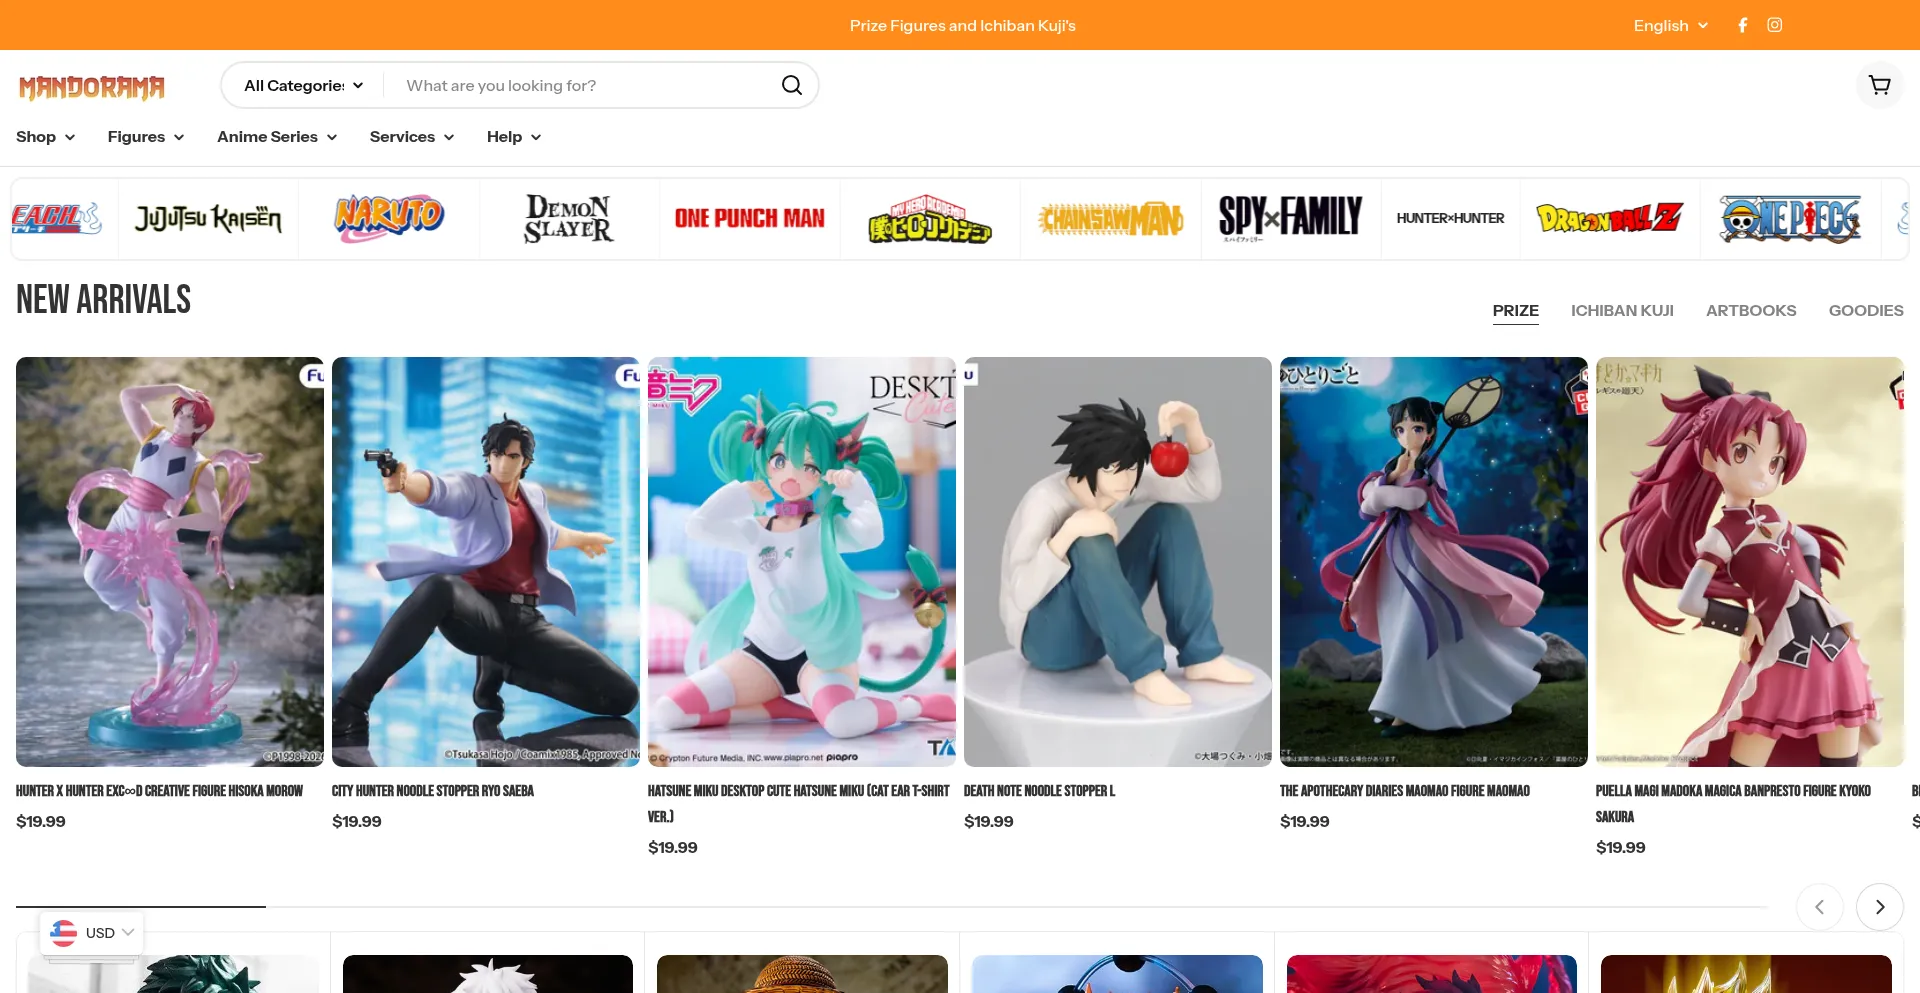This screenshot has height=993, width=1920.
Task: Show previous new arrivals with left arrow
Action: [x=1820, y=907]
